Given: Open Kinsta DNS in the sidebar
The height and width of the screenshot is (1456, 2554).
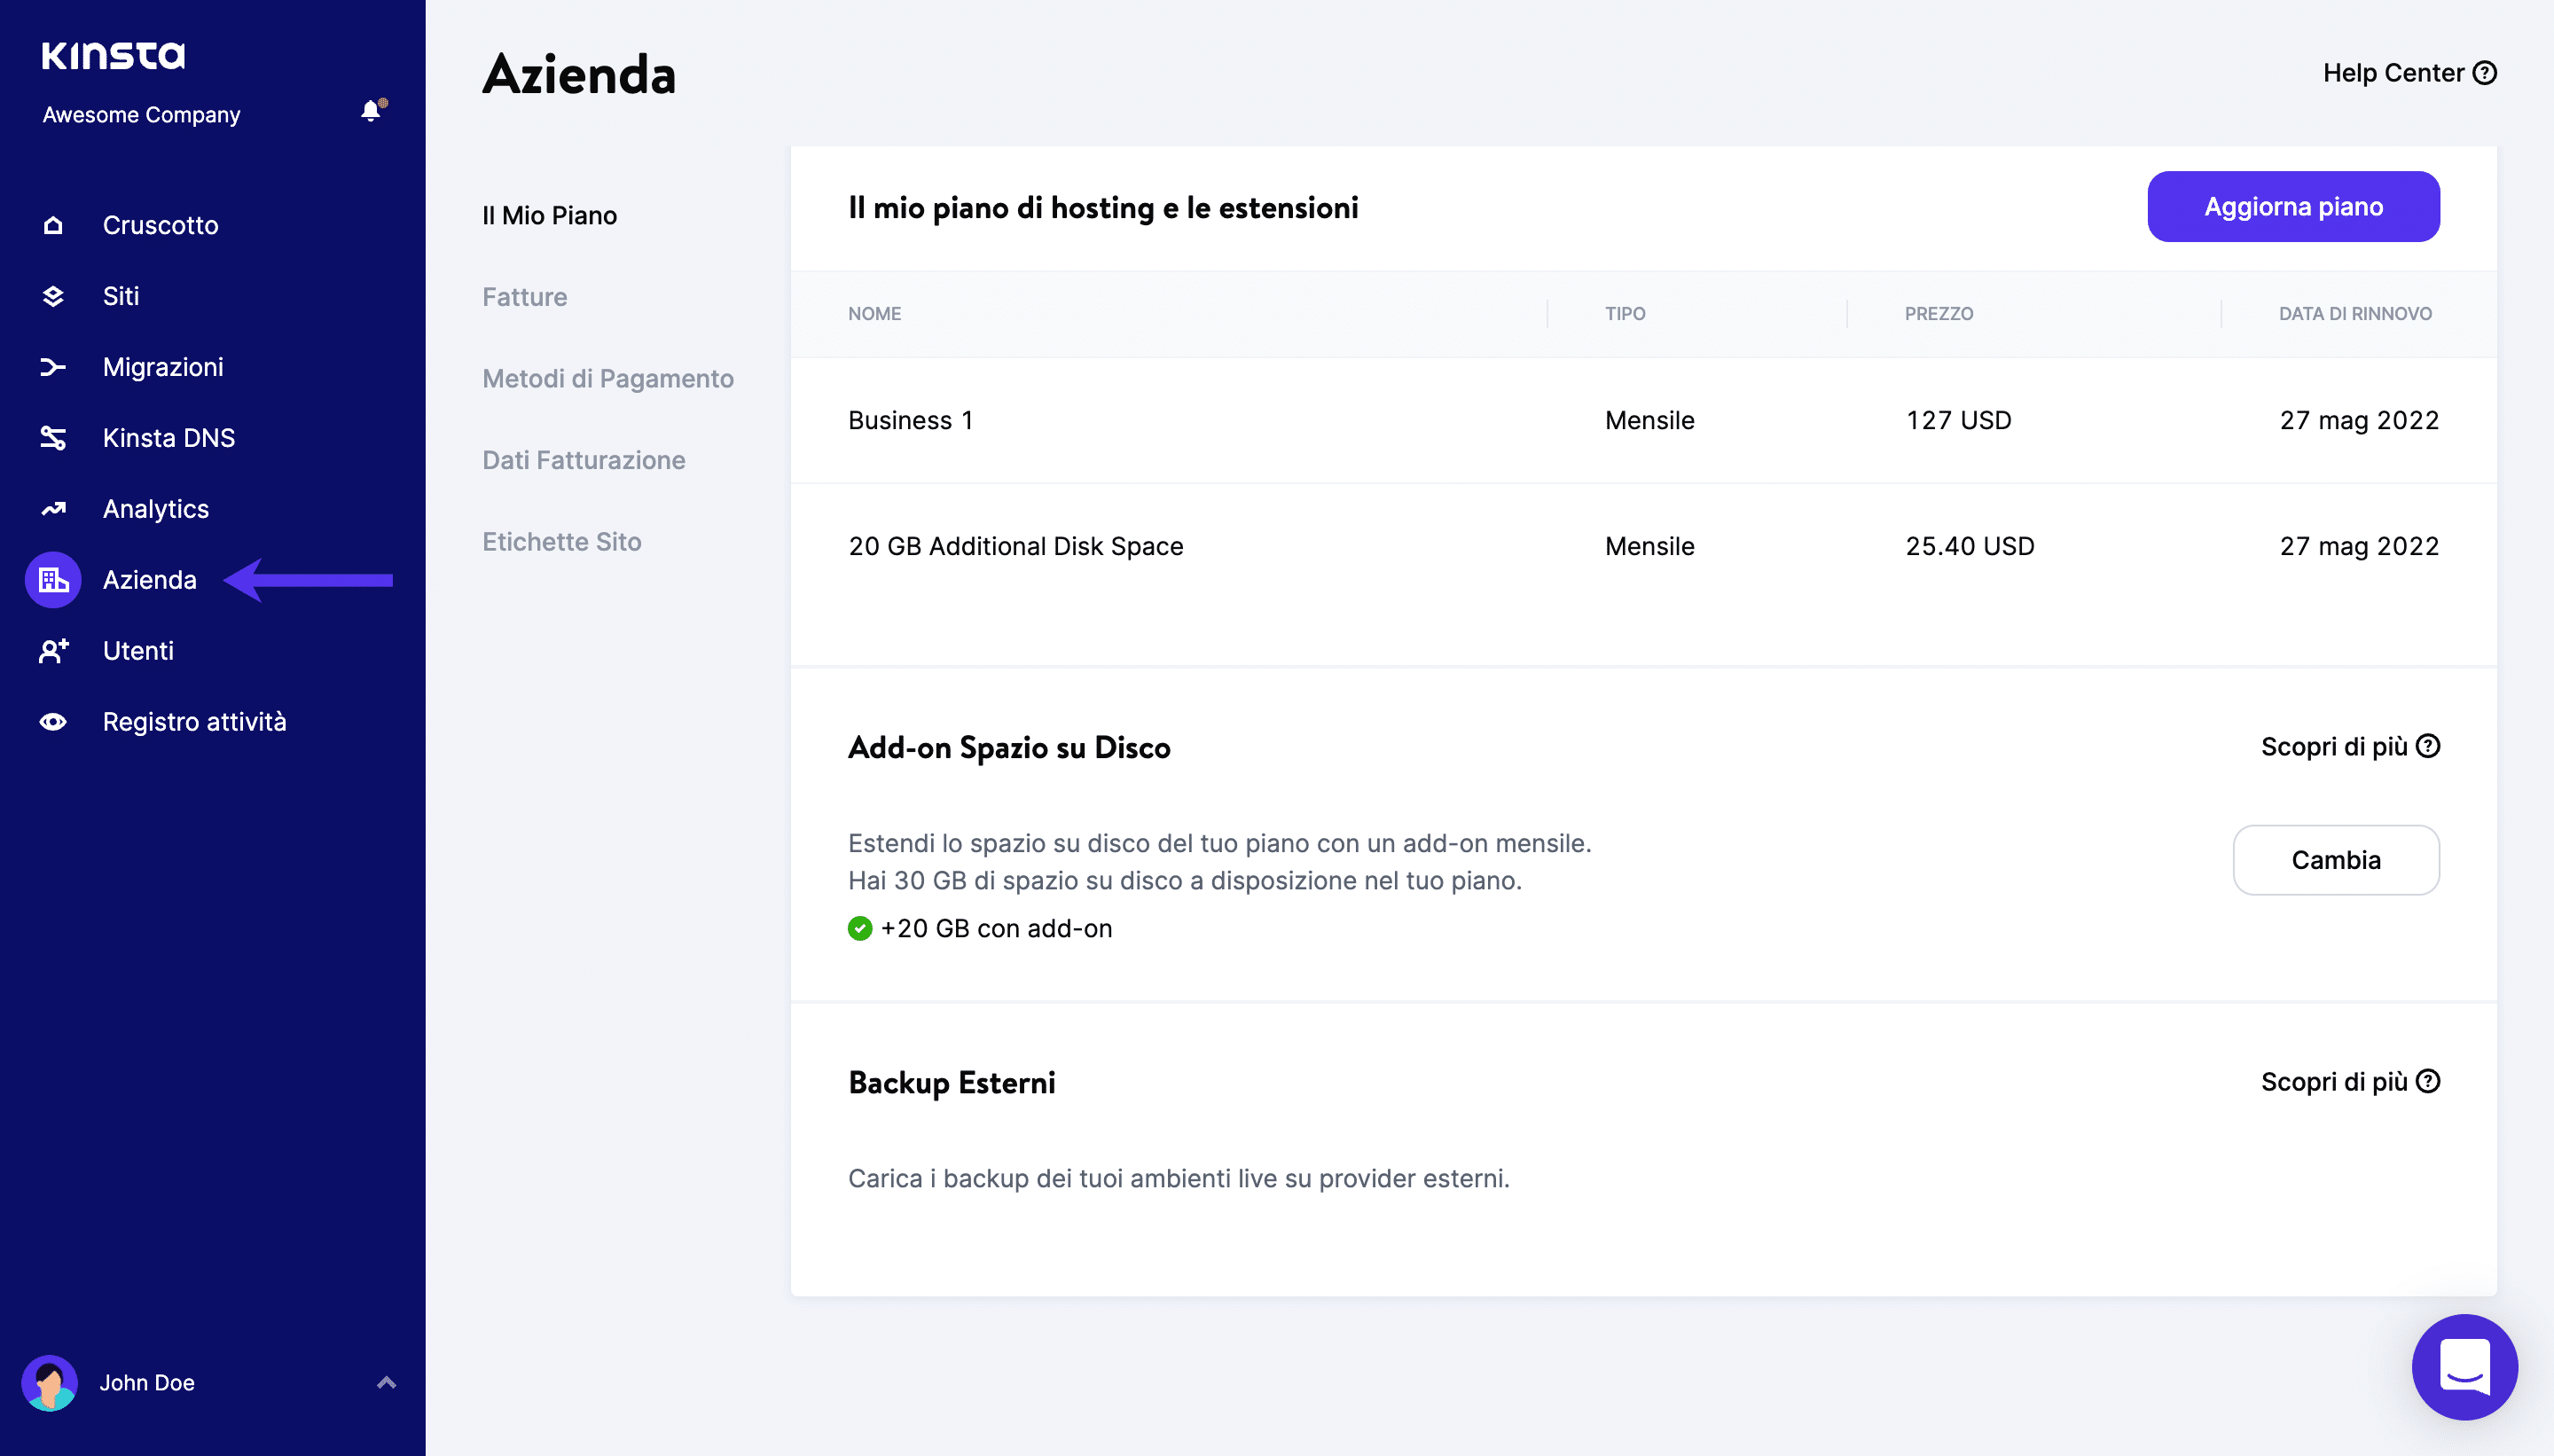Looking at the screenshot, I should click(169, 438).
